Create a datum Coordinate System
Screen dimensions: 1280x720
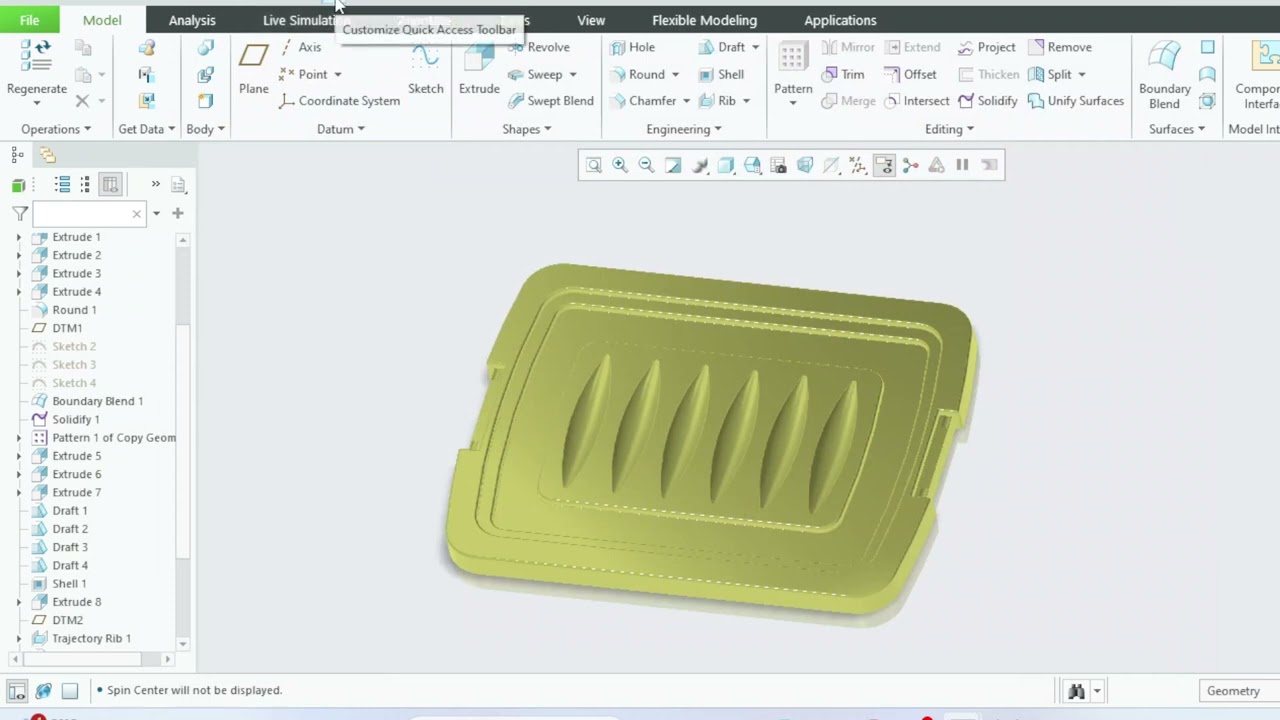pyautogui.click(x=339, y=101)
